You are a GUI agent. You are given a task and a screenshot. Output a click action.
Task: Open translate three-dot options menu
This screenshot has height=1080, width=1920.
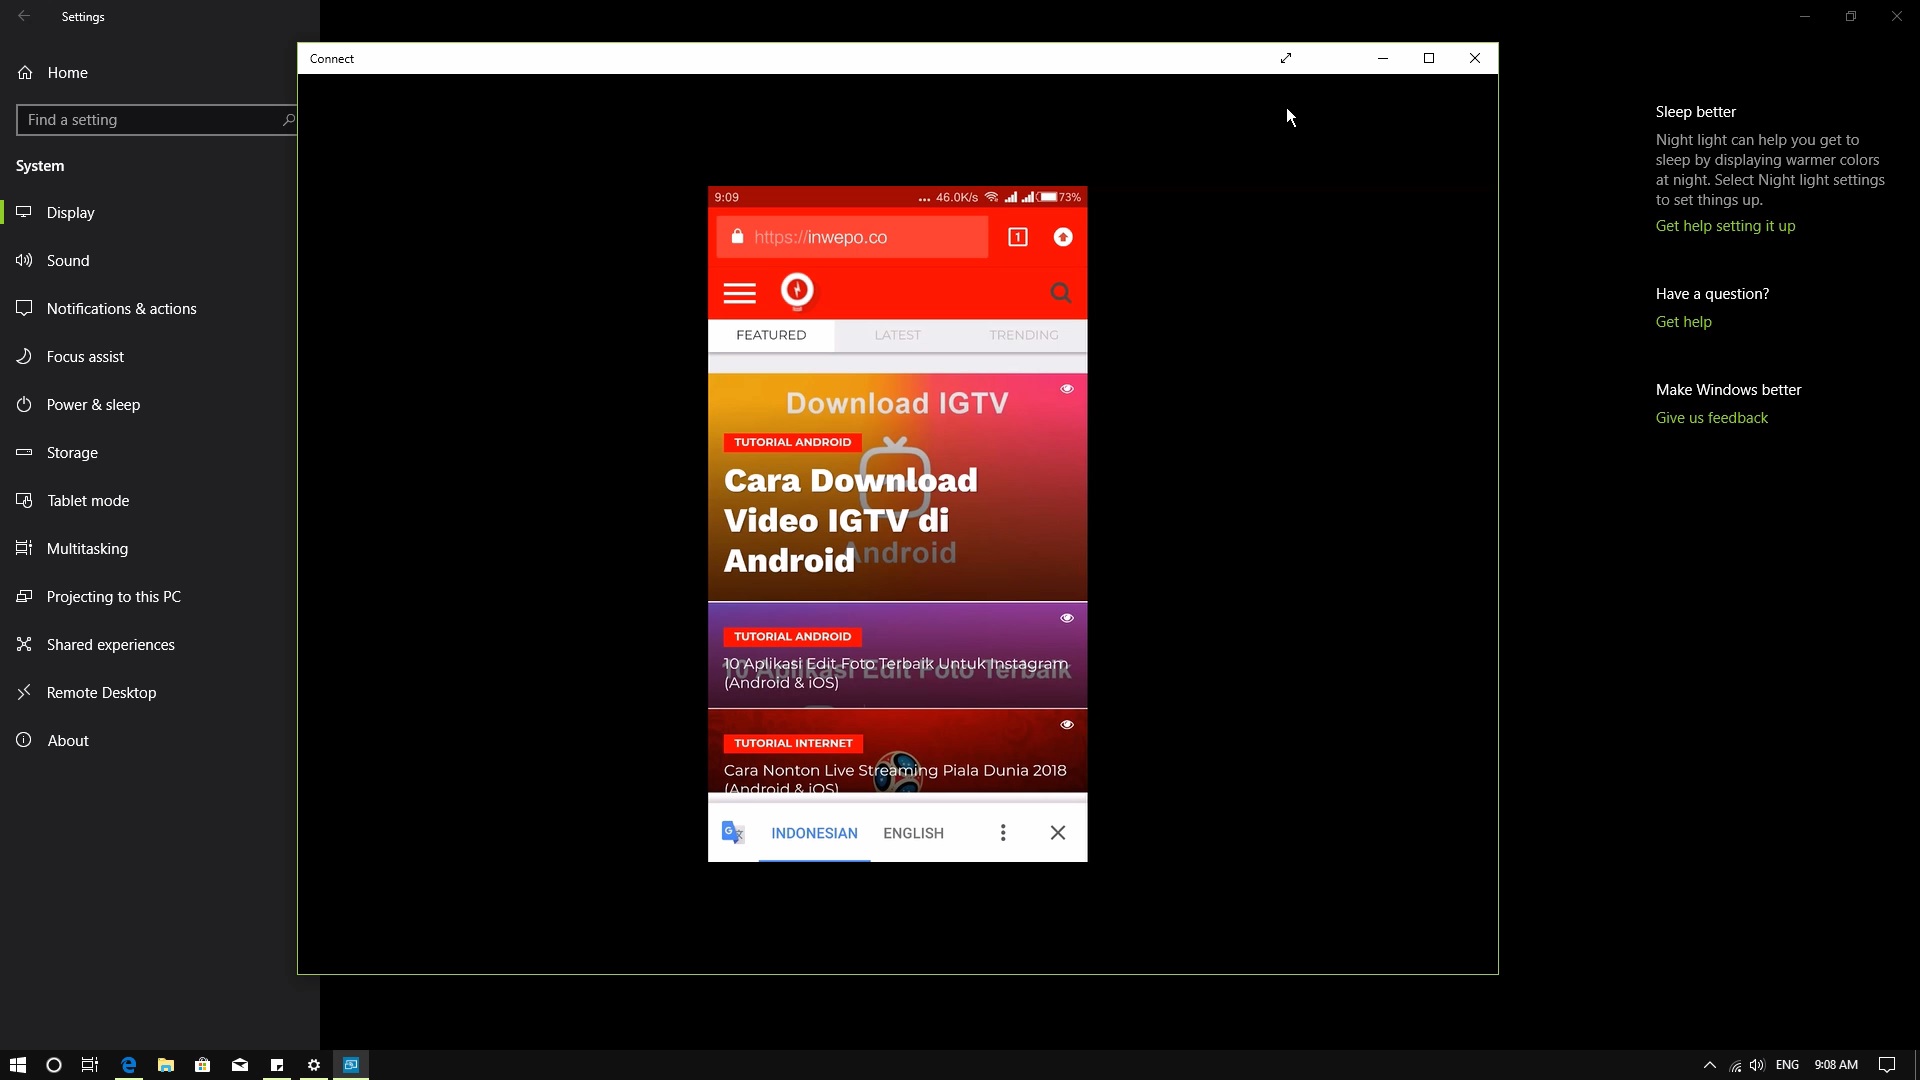(1003, 833)
